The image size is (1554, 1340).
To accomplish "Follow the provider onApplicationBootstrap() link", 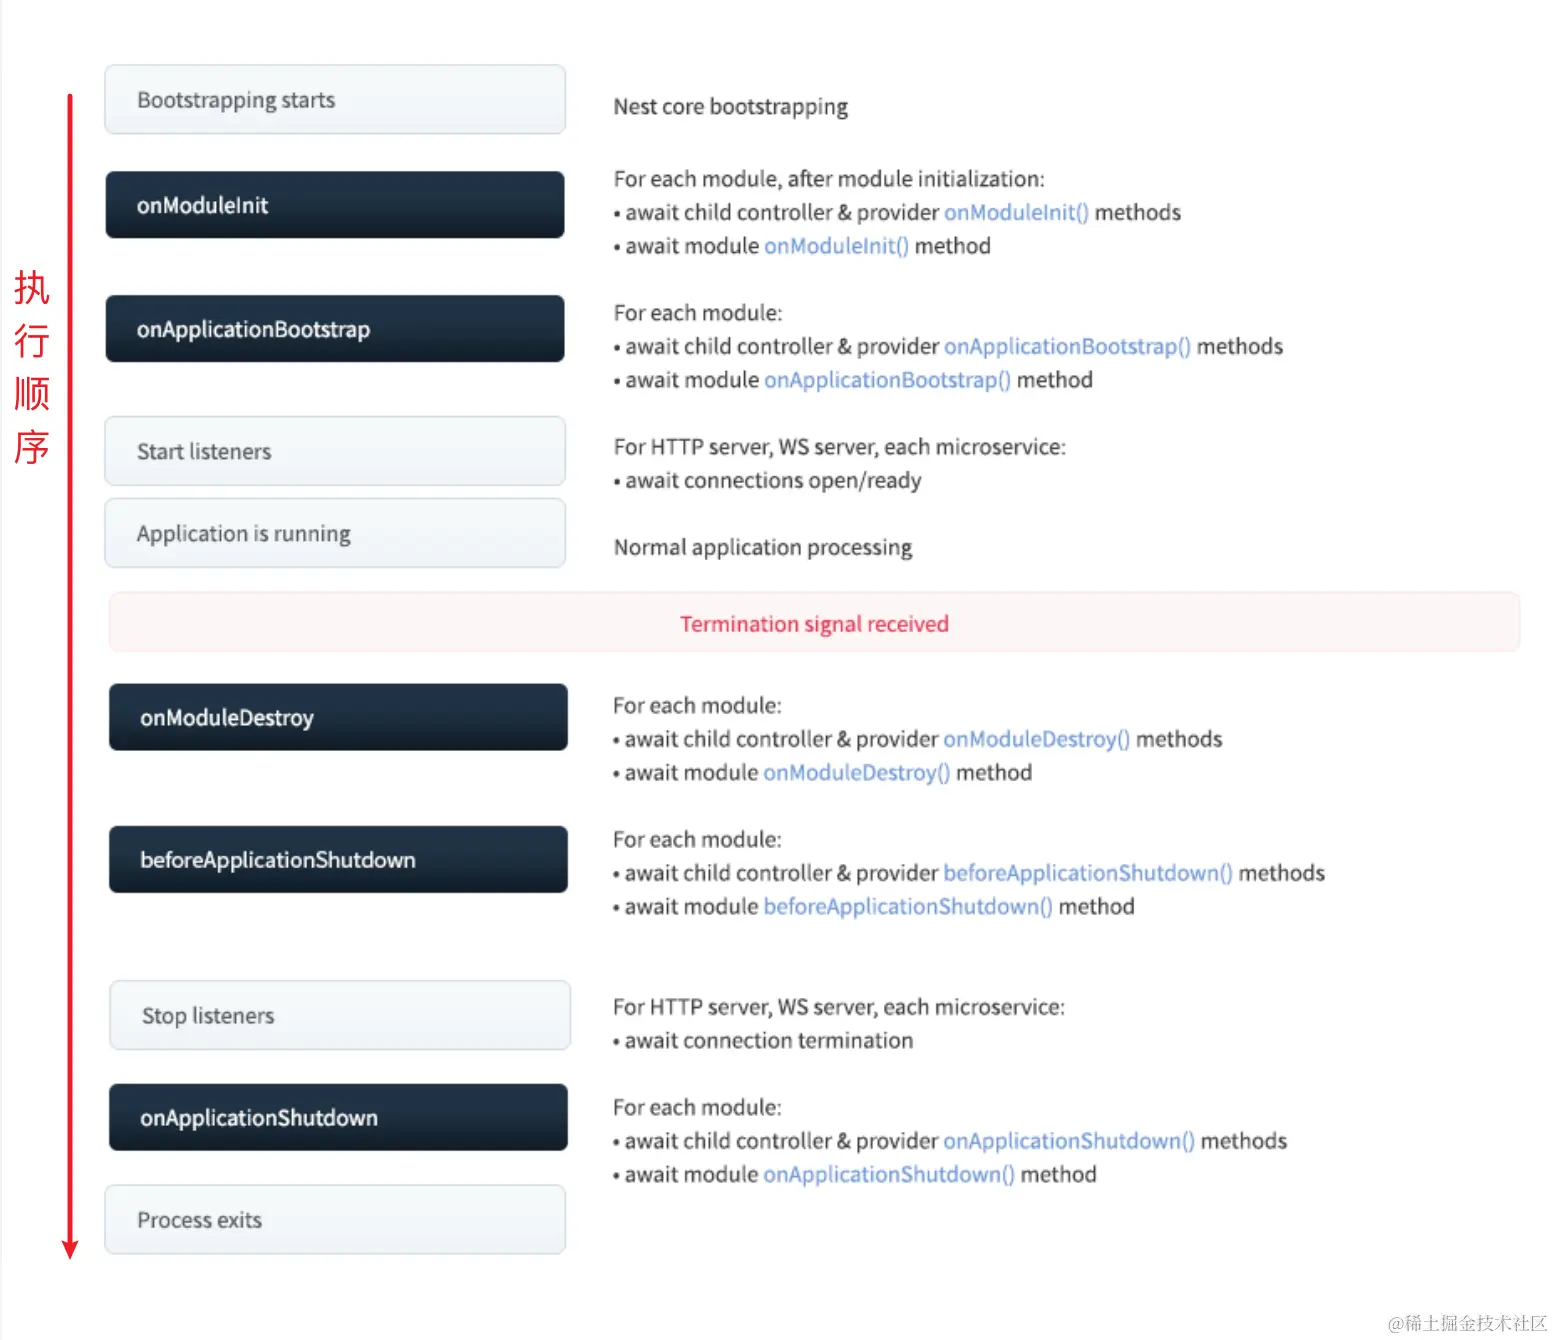I will 1067,347.
